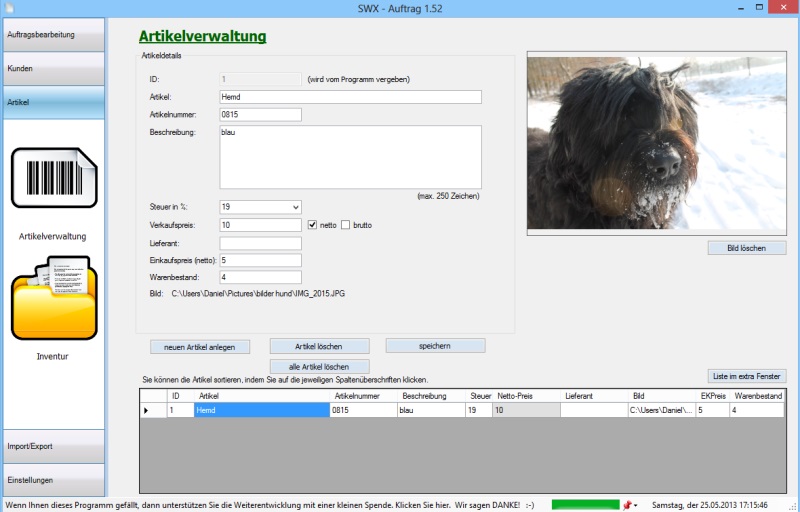The width and height of the screenshot is (800, 512).
Task: Click neuen Artikel anlegen
Action: pos(200,347)
